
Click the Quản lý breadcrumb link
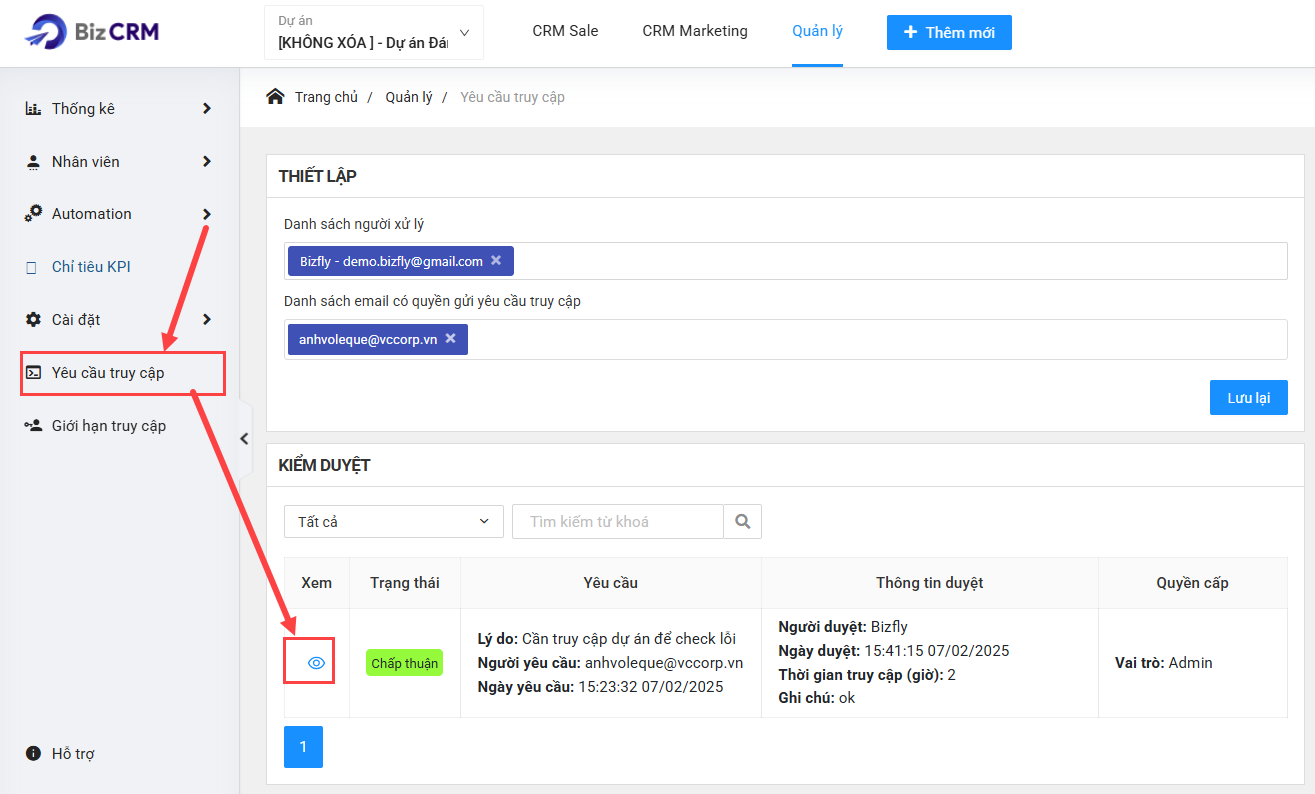click(x=409, y=97)
